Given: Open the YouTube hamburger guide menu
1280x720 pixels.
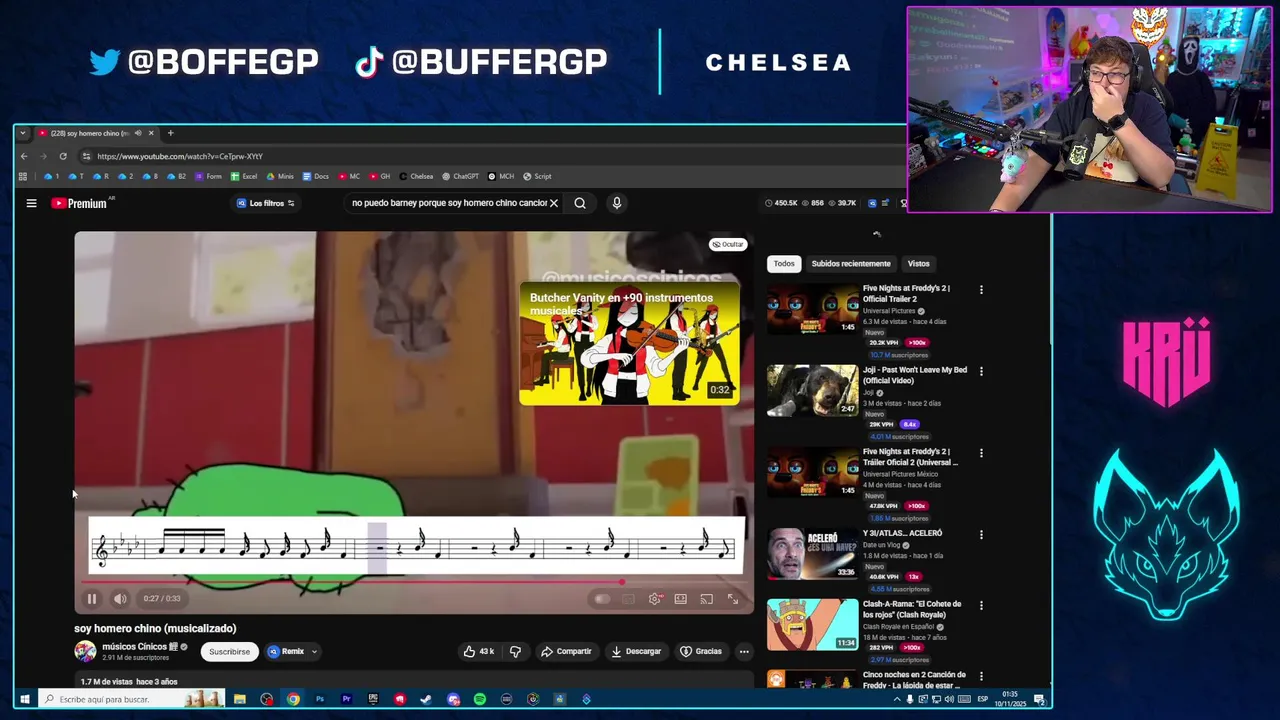Looking at the screenshot, I should coord(31,203).
